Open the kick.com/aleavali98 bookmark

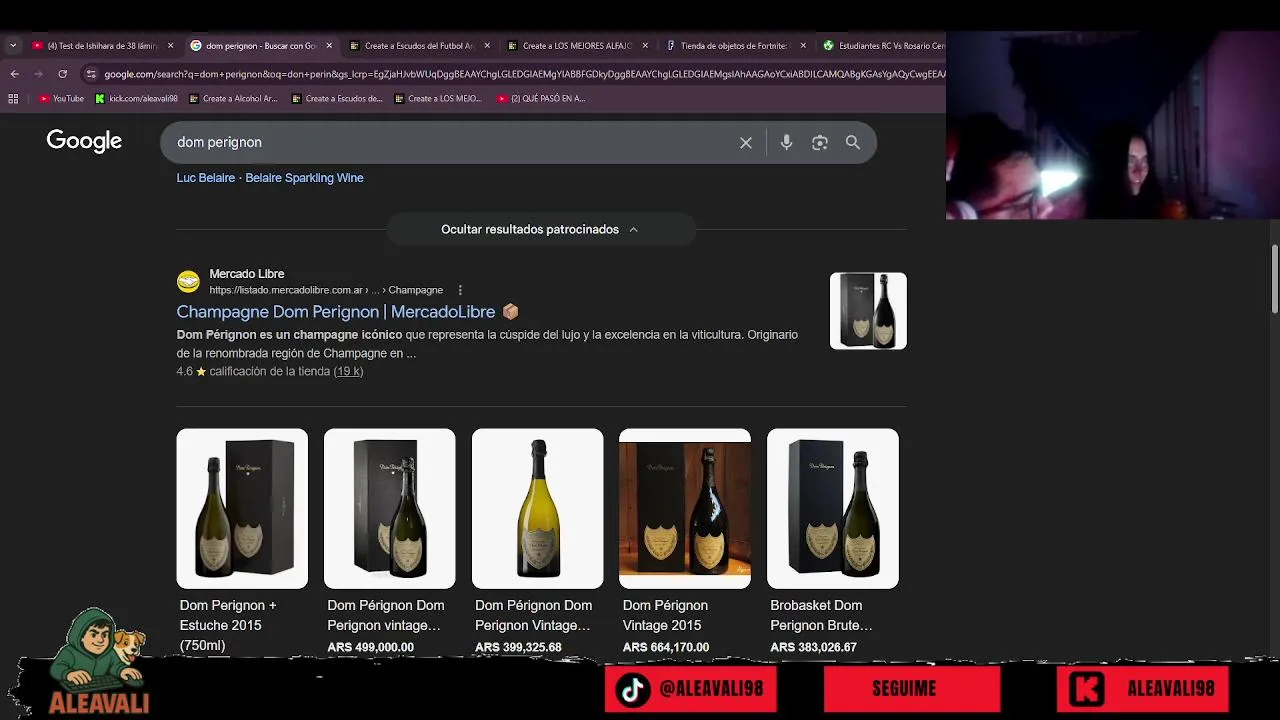pos(136,98)
